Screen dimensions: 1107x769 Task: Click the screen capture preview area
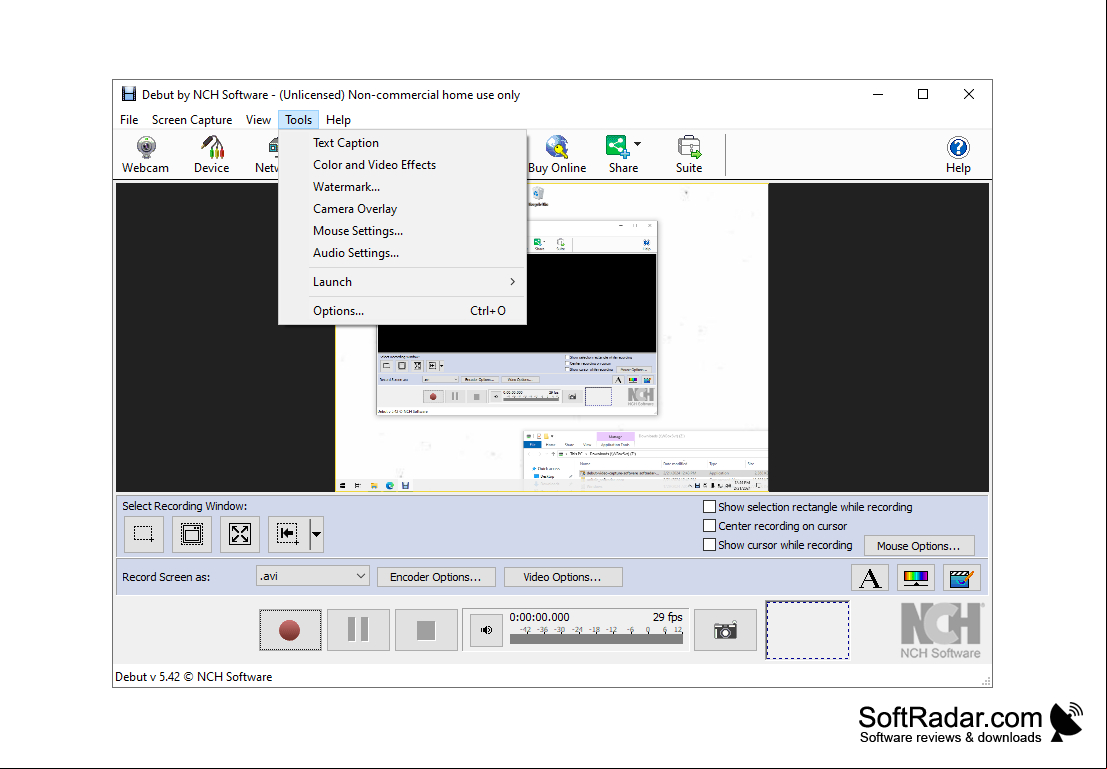(x=551, y=338)
